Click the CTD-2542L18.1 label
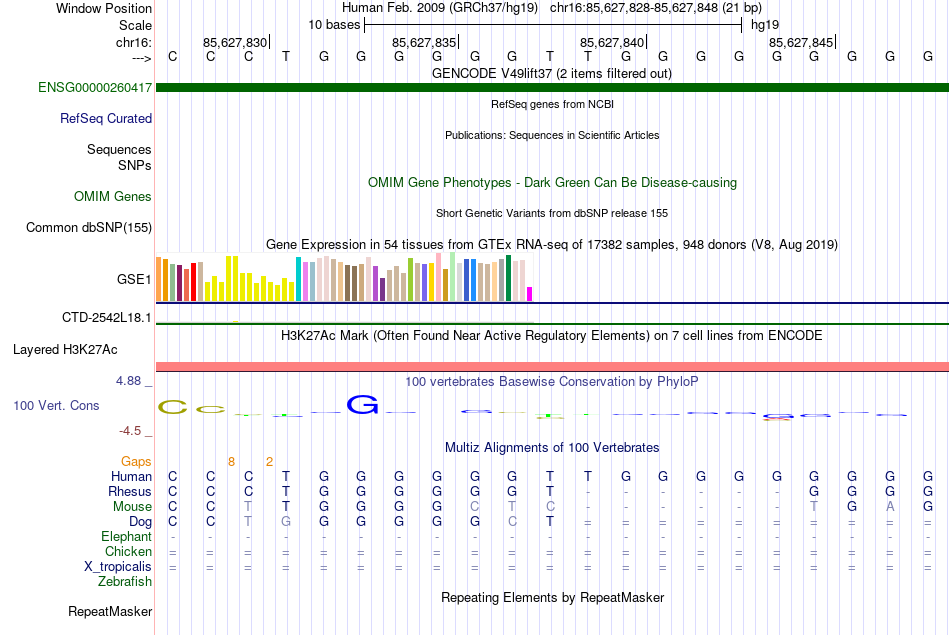The width and height of the screenshot is (950, 635). point(106,318)
